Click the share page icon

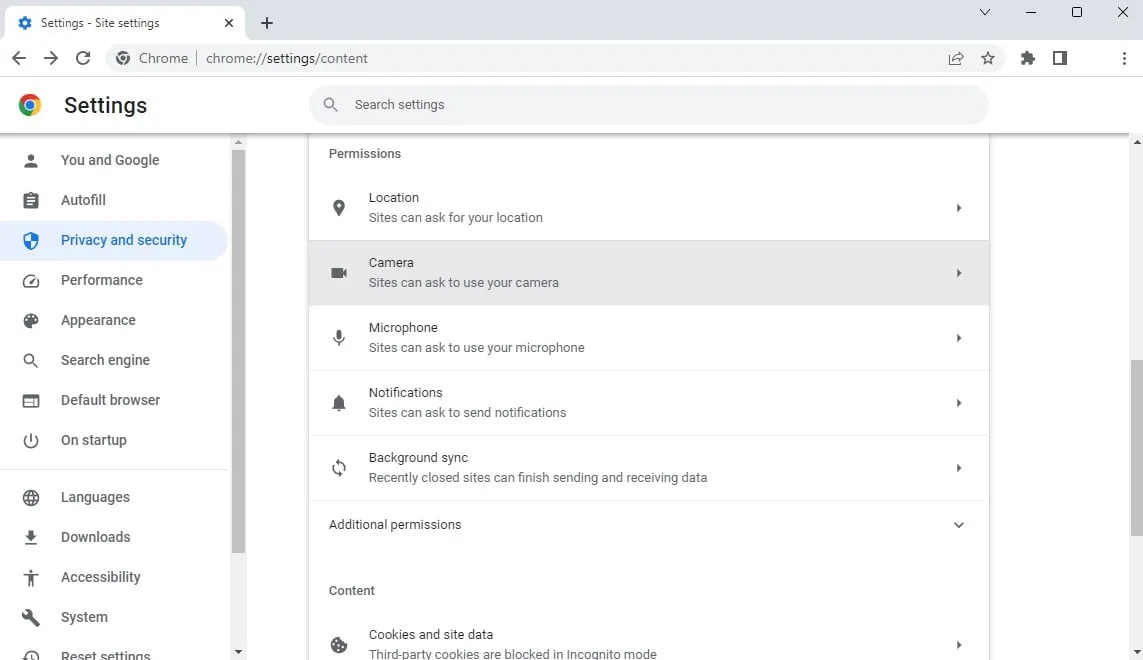(x=956, y=58)
